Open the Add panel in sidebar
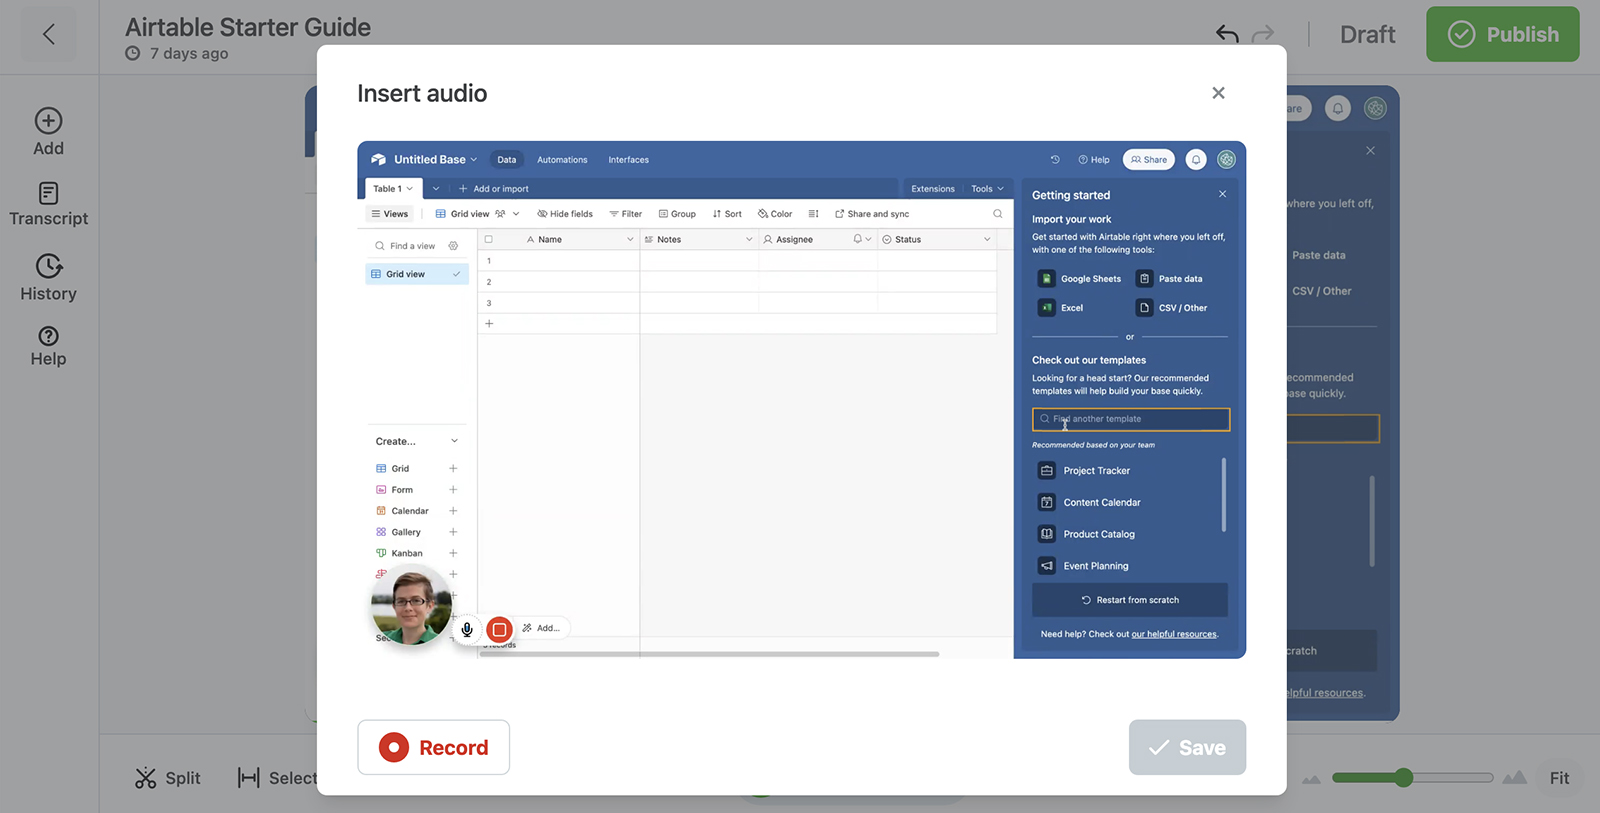This screenshot has height=813, width=1600. tap(48, 132)
